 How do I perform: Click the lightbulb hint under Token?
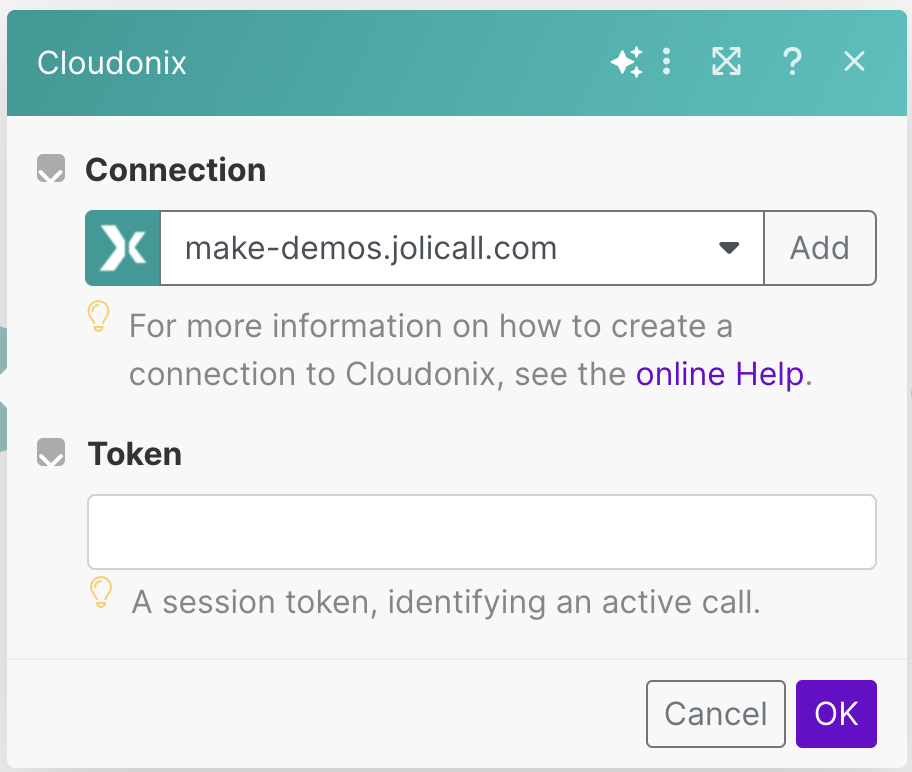100,592
